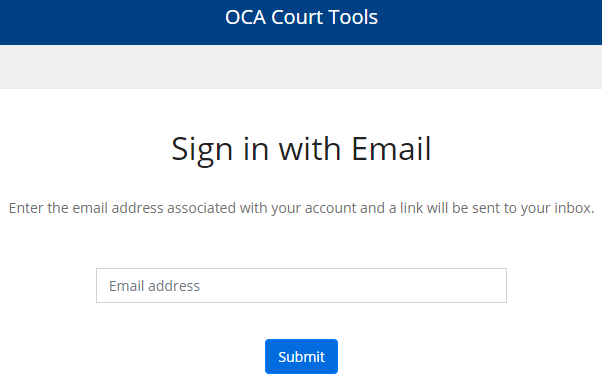Open the OCA Court Tools header title
The height and width of the screenshot is (381, 602).
[301, 17]
